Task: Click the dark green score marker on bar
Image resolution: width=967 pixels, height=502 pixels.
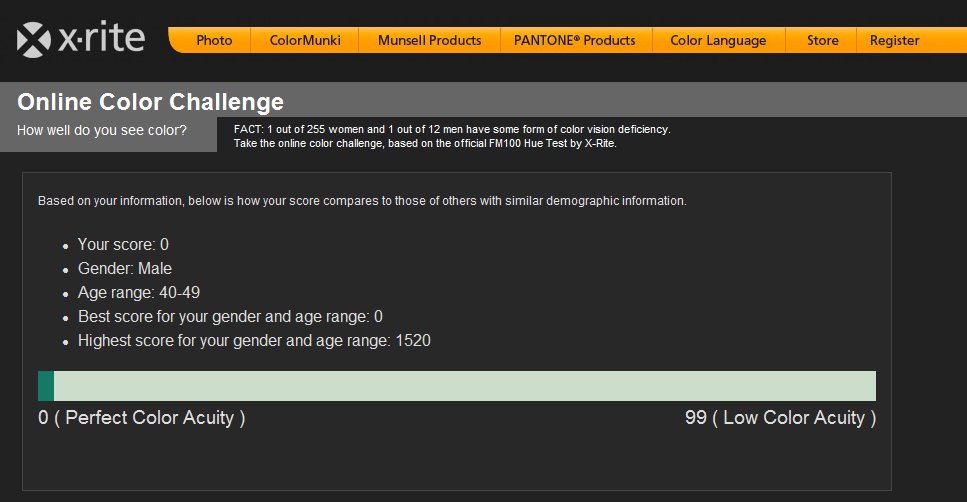Action: [46, 386]
